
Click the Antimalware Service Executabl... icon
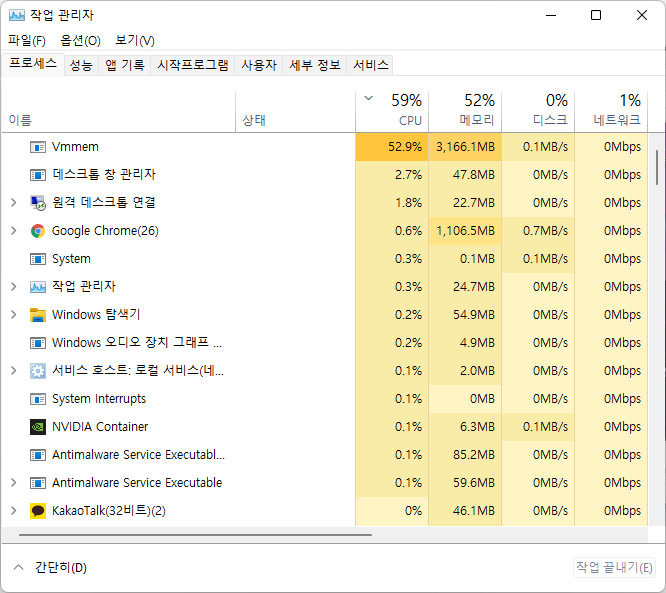38,455
